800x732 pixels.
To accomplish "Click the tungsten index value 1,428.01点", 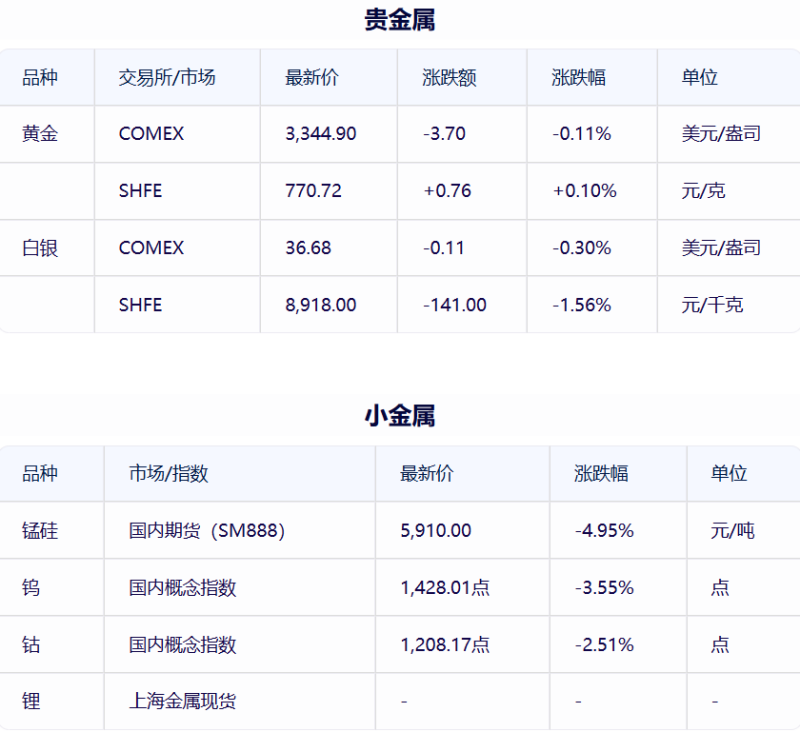I will [x=444, y=588].
